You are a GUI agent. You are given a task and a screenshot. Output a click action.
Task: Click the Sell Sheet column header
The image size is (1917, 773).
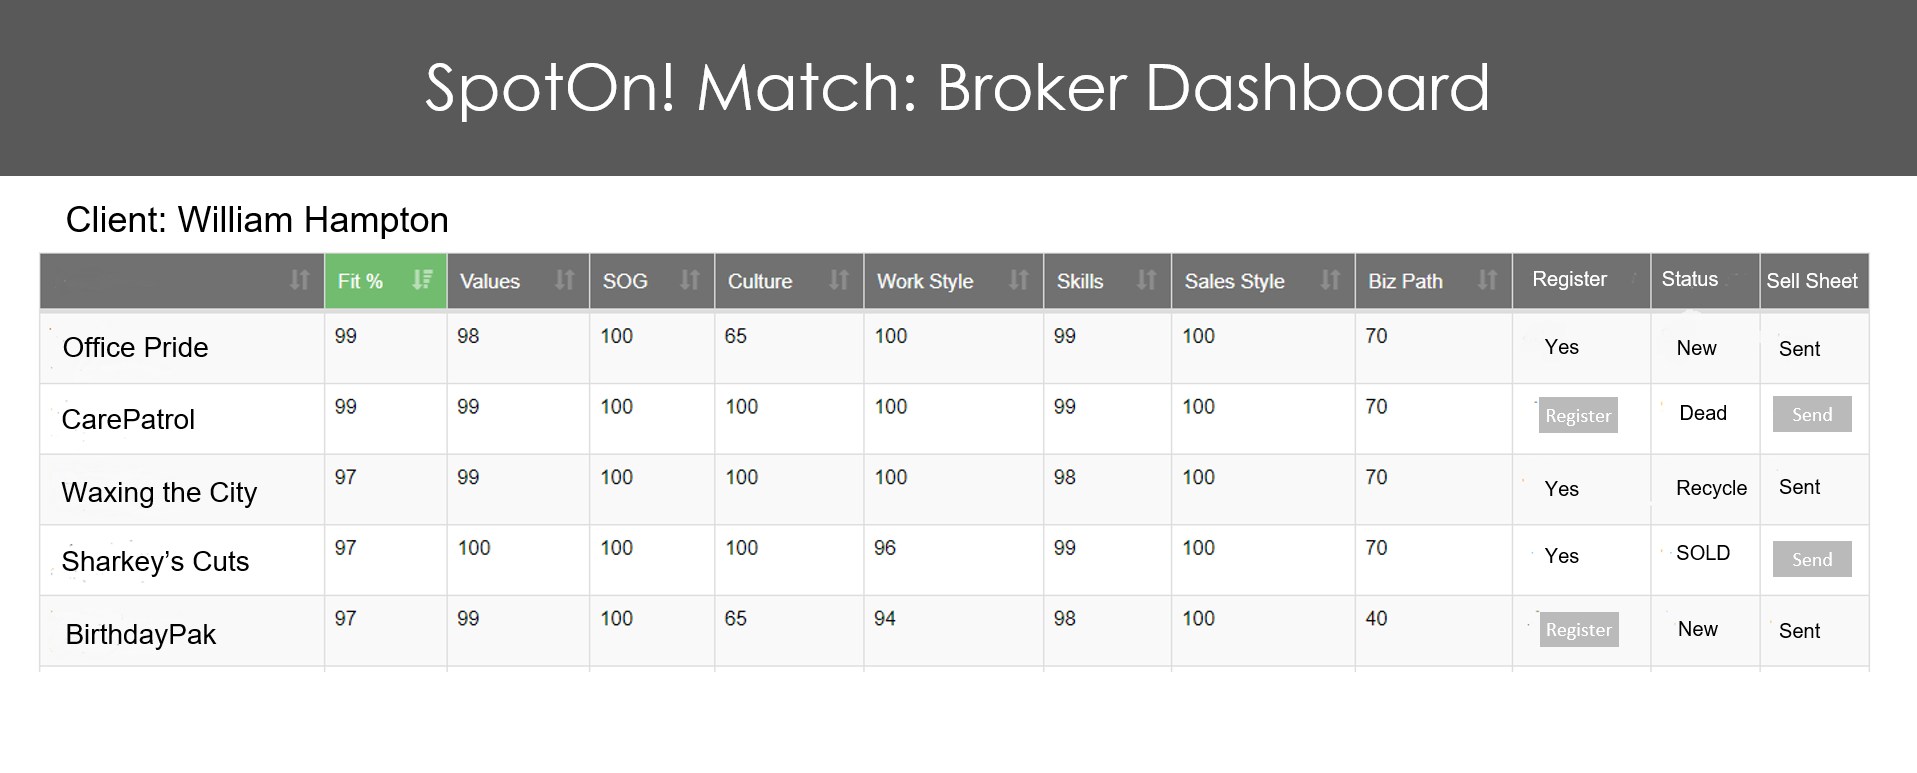tap(1812, 281)
